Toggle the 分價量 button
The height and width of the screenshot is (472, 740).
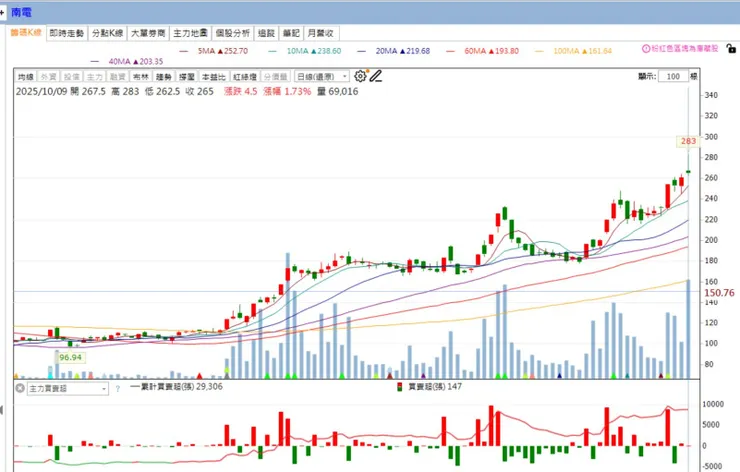pyautogui.click(x=276, y=76)
